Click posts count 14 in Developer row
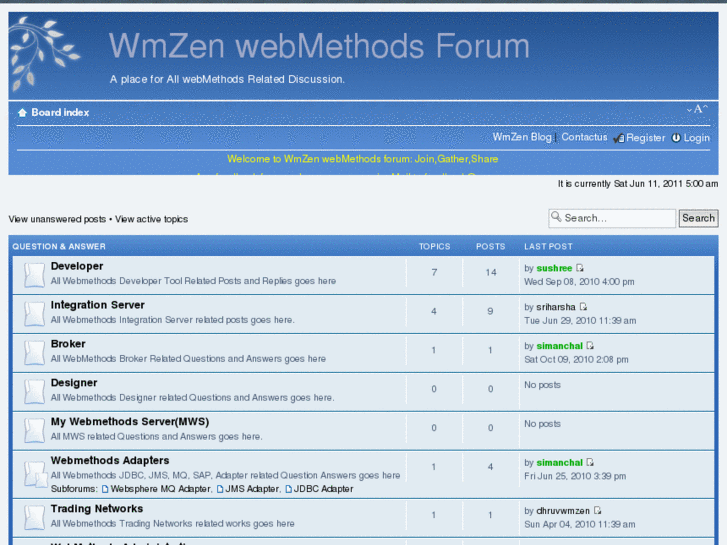Screen dimensions: 727x545 point(491,273)
